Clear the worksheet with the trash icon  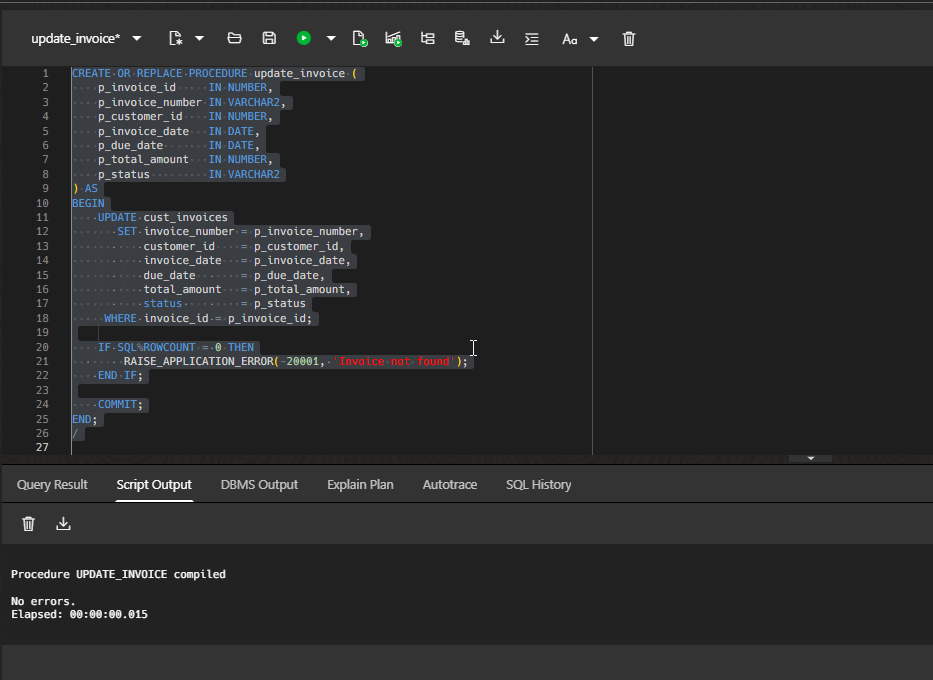(628, 38)
